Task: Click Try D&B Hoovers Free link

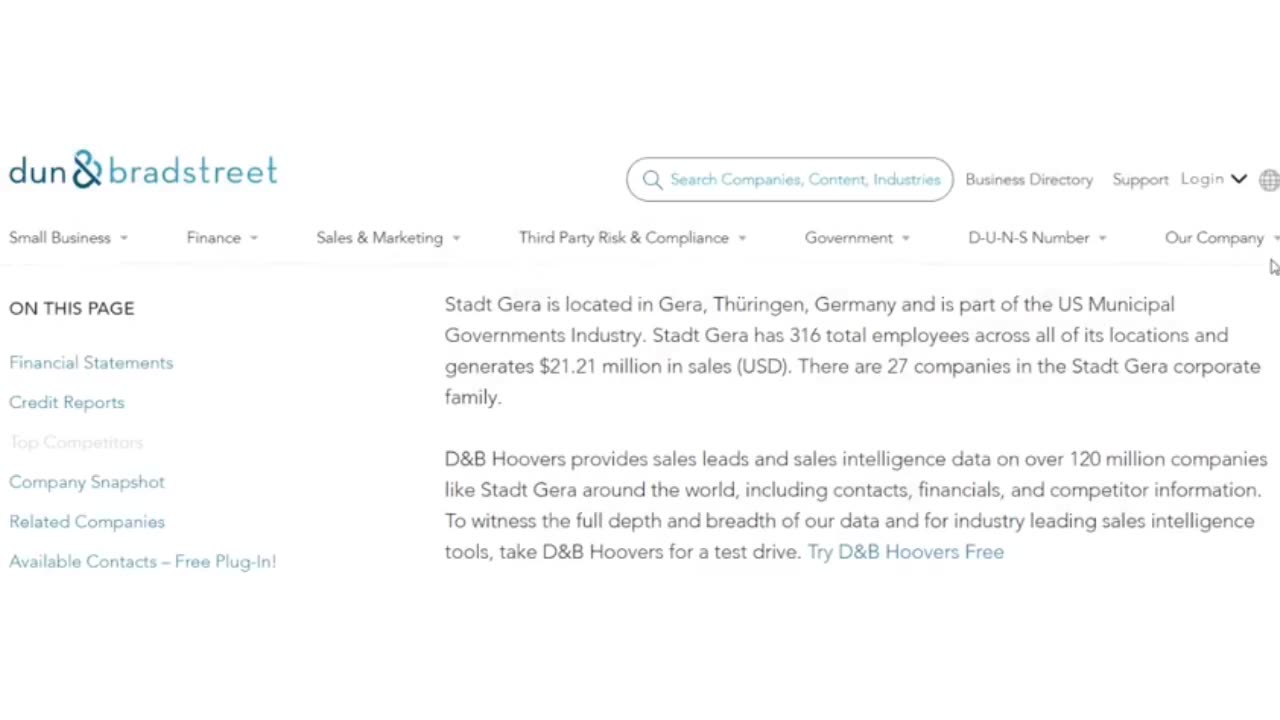Action: (905, 552)
